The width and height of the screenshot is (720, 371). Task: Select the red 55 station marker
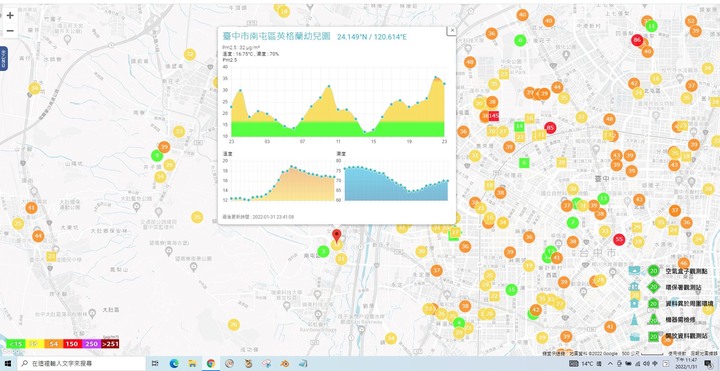[x=619, y=239]
